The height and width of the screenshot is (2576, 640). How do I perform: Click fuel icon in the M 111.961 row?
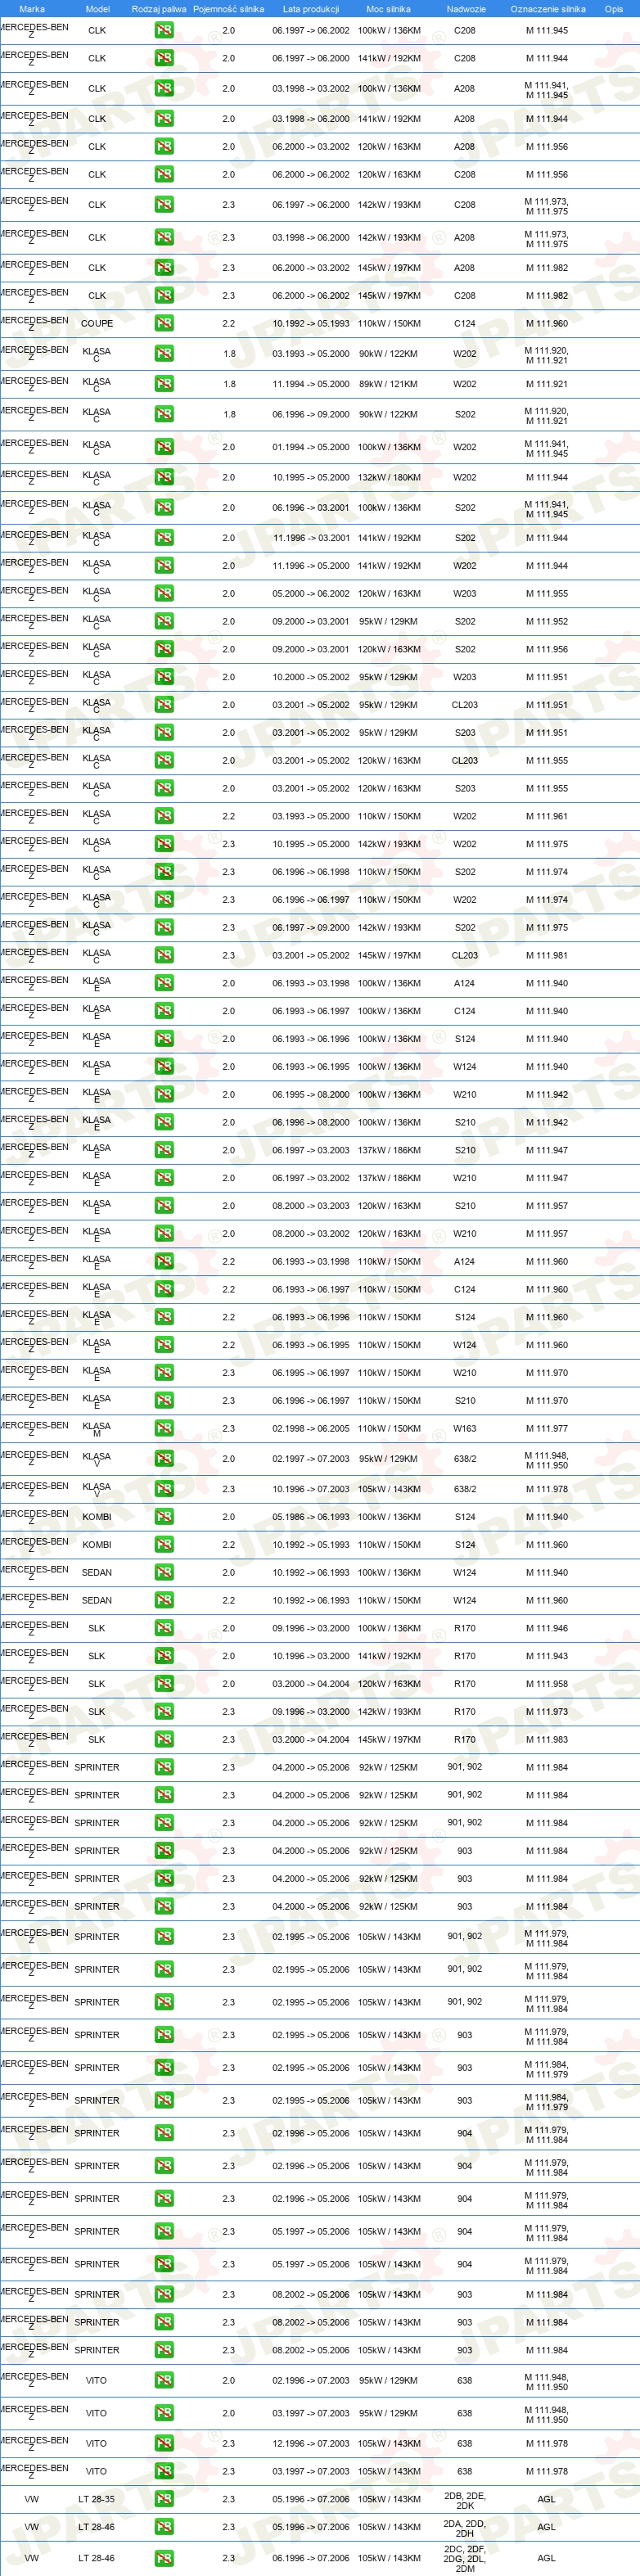pyautogui.click(x=164, y=816)
